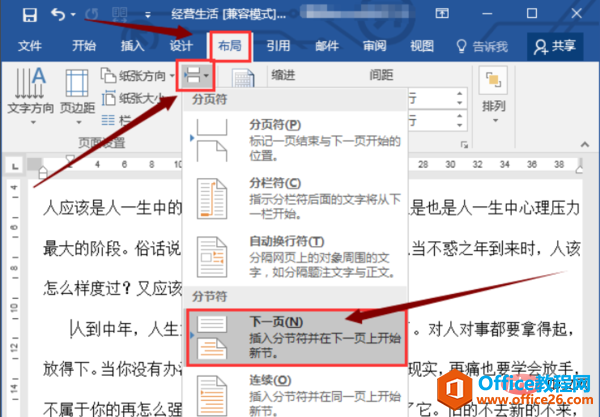This screenshot has height=417, width=600.
Task: Collapse the ribbon with the chevron
Action: pos(585,144)
